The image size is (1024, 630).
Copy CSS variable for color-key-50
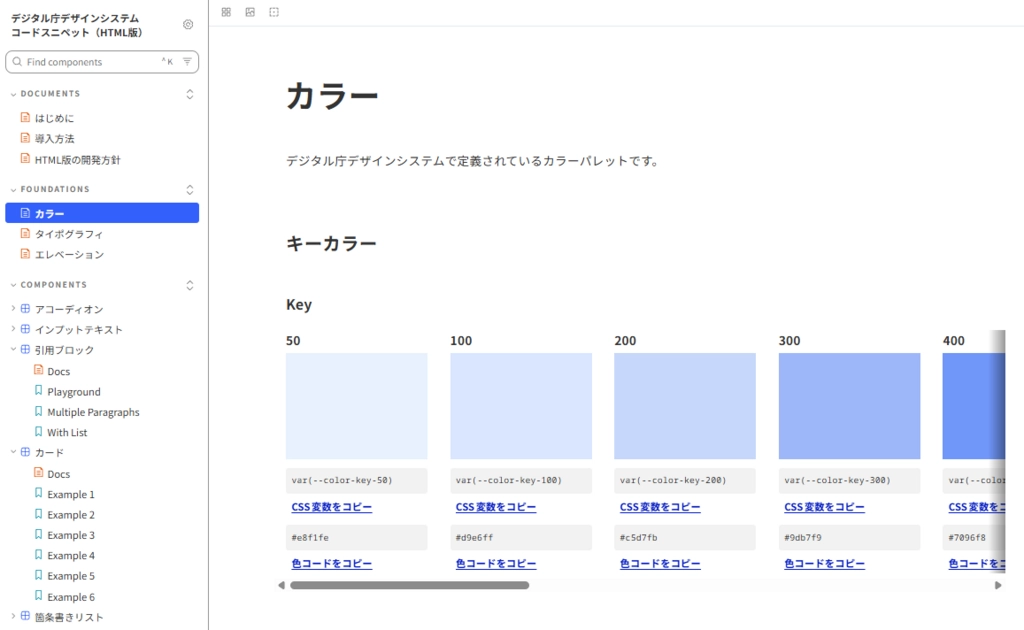click(x=332, y=507)
